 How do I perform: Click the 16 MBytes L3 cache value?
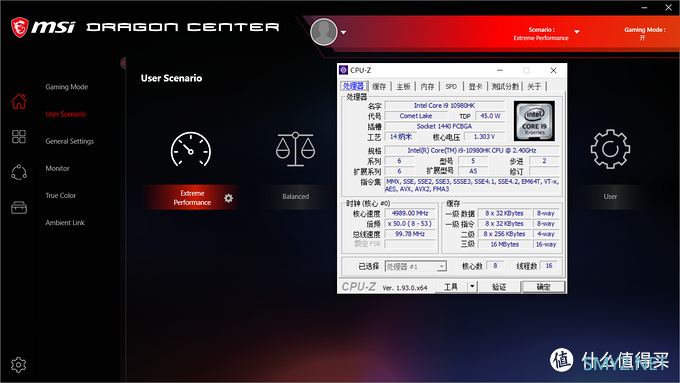pyautogui.click(x=504, y=244)
